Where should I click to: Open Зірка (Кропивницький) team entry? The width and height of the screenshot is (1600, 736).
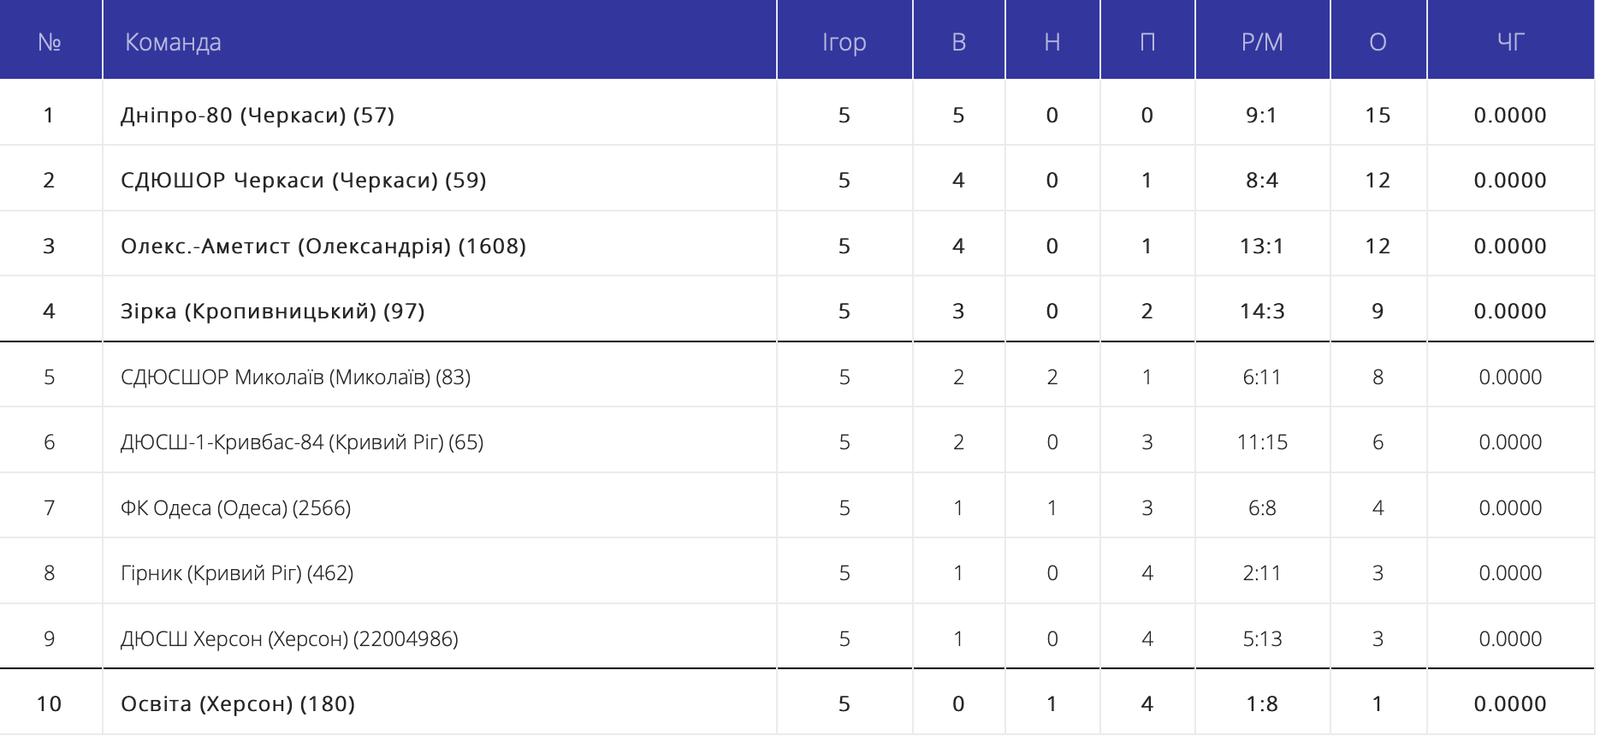pyautogui.click(x=272, y=311)
